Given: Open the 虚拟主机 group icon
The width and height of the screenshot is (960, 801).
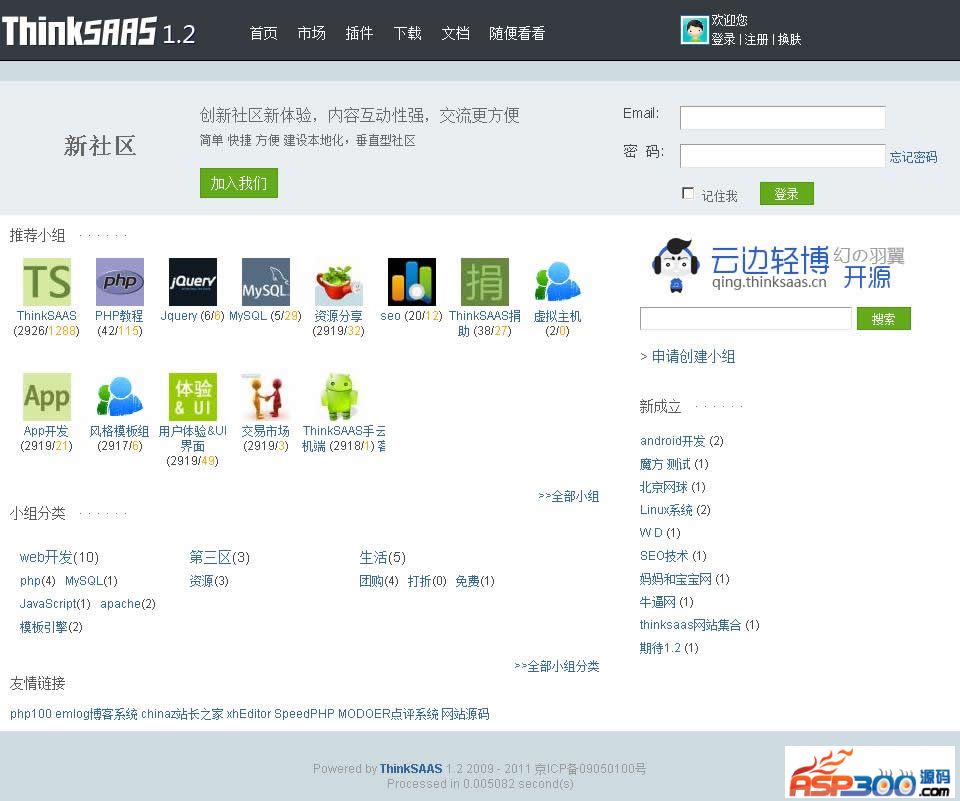Looking at the screenshot, I should coord(557,282).
